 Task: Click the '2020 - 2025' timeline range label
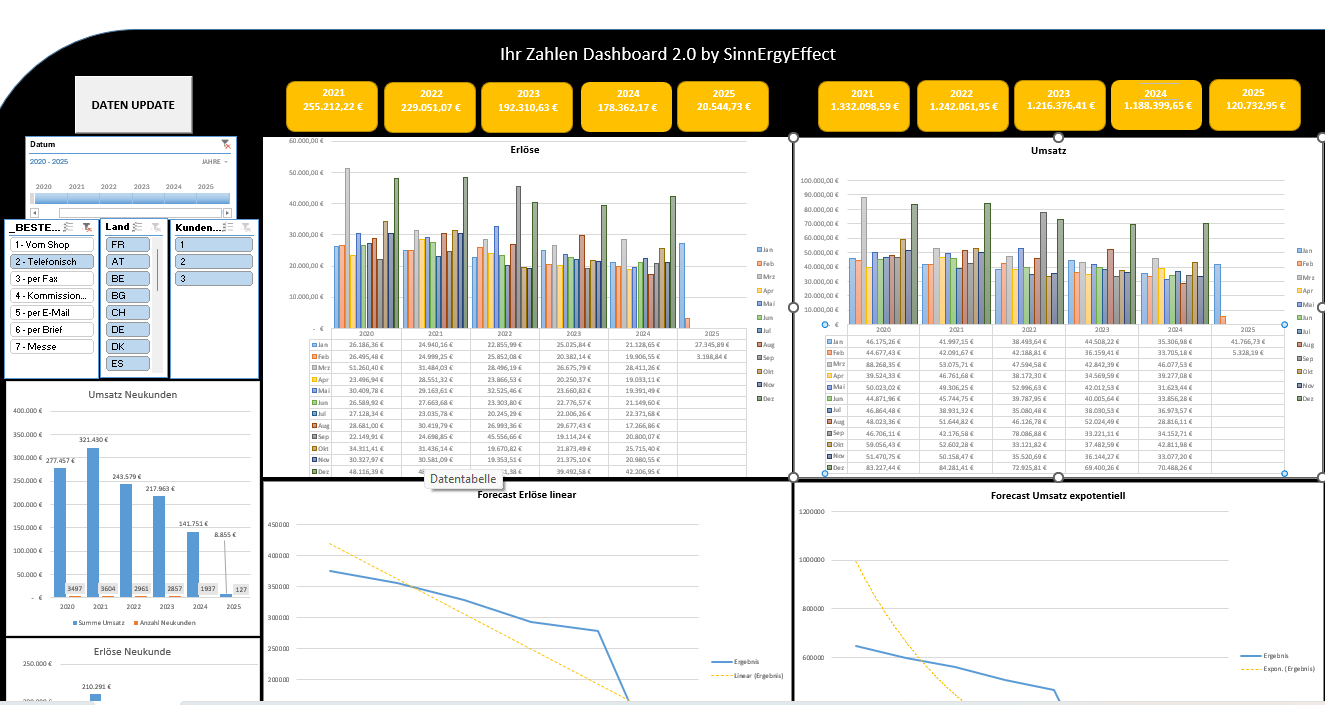pos(50,161)
